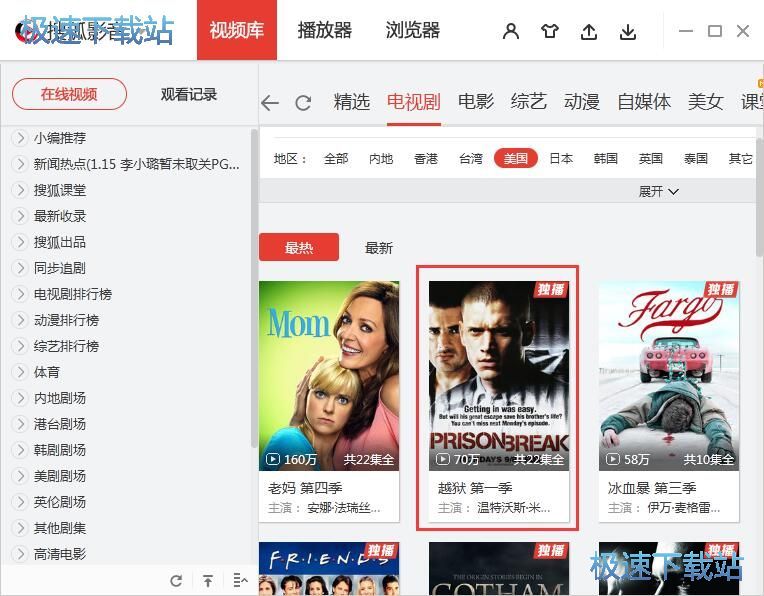Open 体育 in sidebar

point(47,372)
